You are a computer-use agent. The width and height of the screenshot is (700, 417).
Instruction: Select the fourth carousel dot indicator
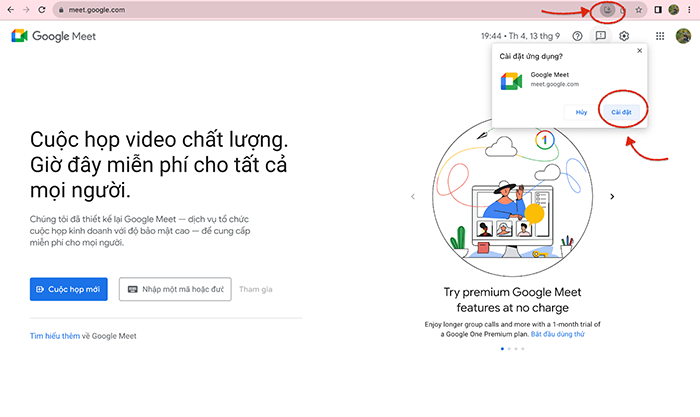(x=523, y=349)
